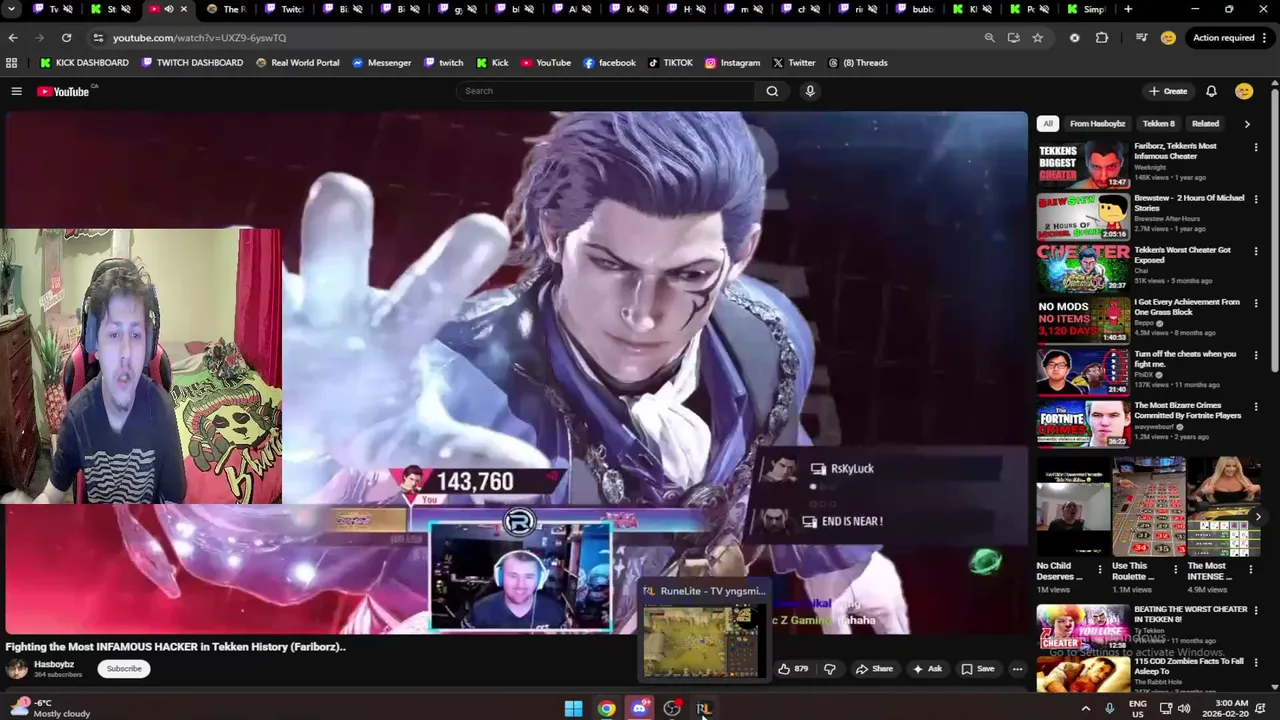
Task: Open Fariborz, Tekken's Most Infamous Cheater thumbnail
Action: [1083, 164]
